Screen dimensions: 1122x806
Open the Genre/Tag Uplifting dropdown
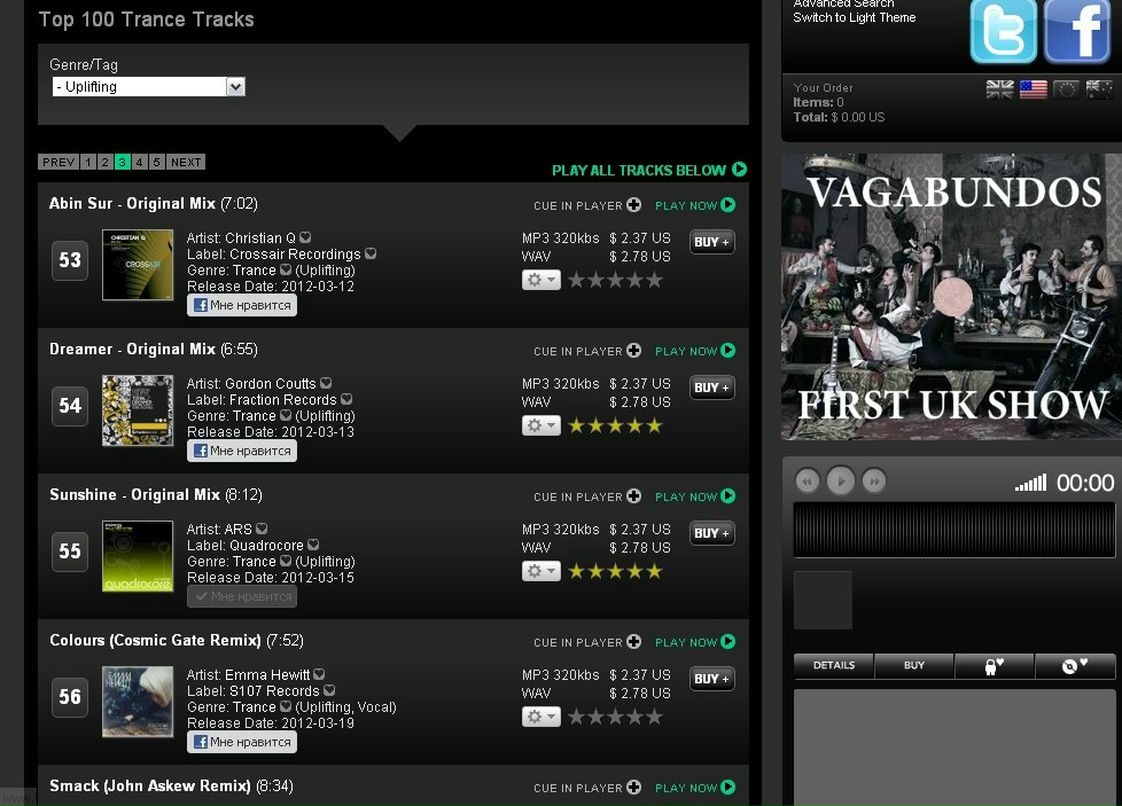click(148, 87)
